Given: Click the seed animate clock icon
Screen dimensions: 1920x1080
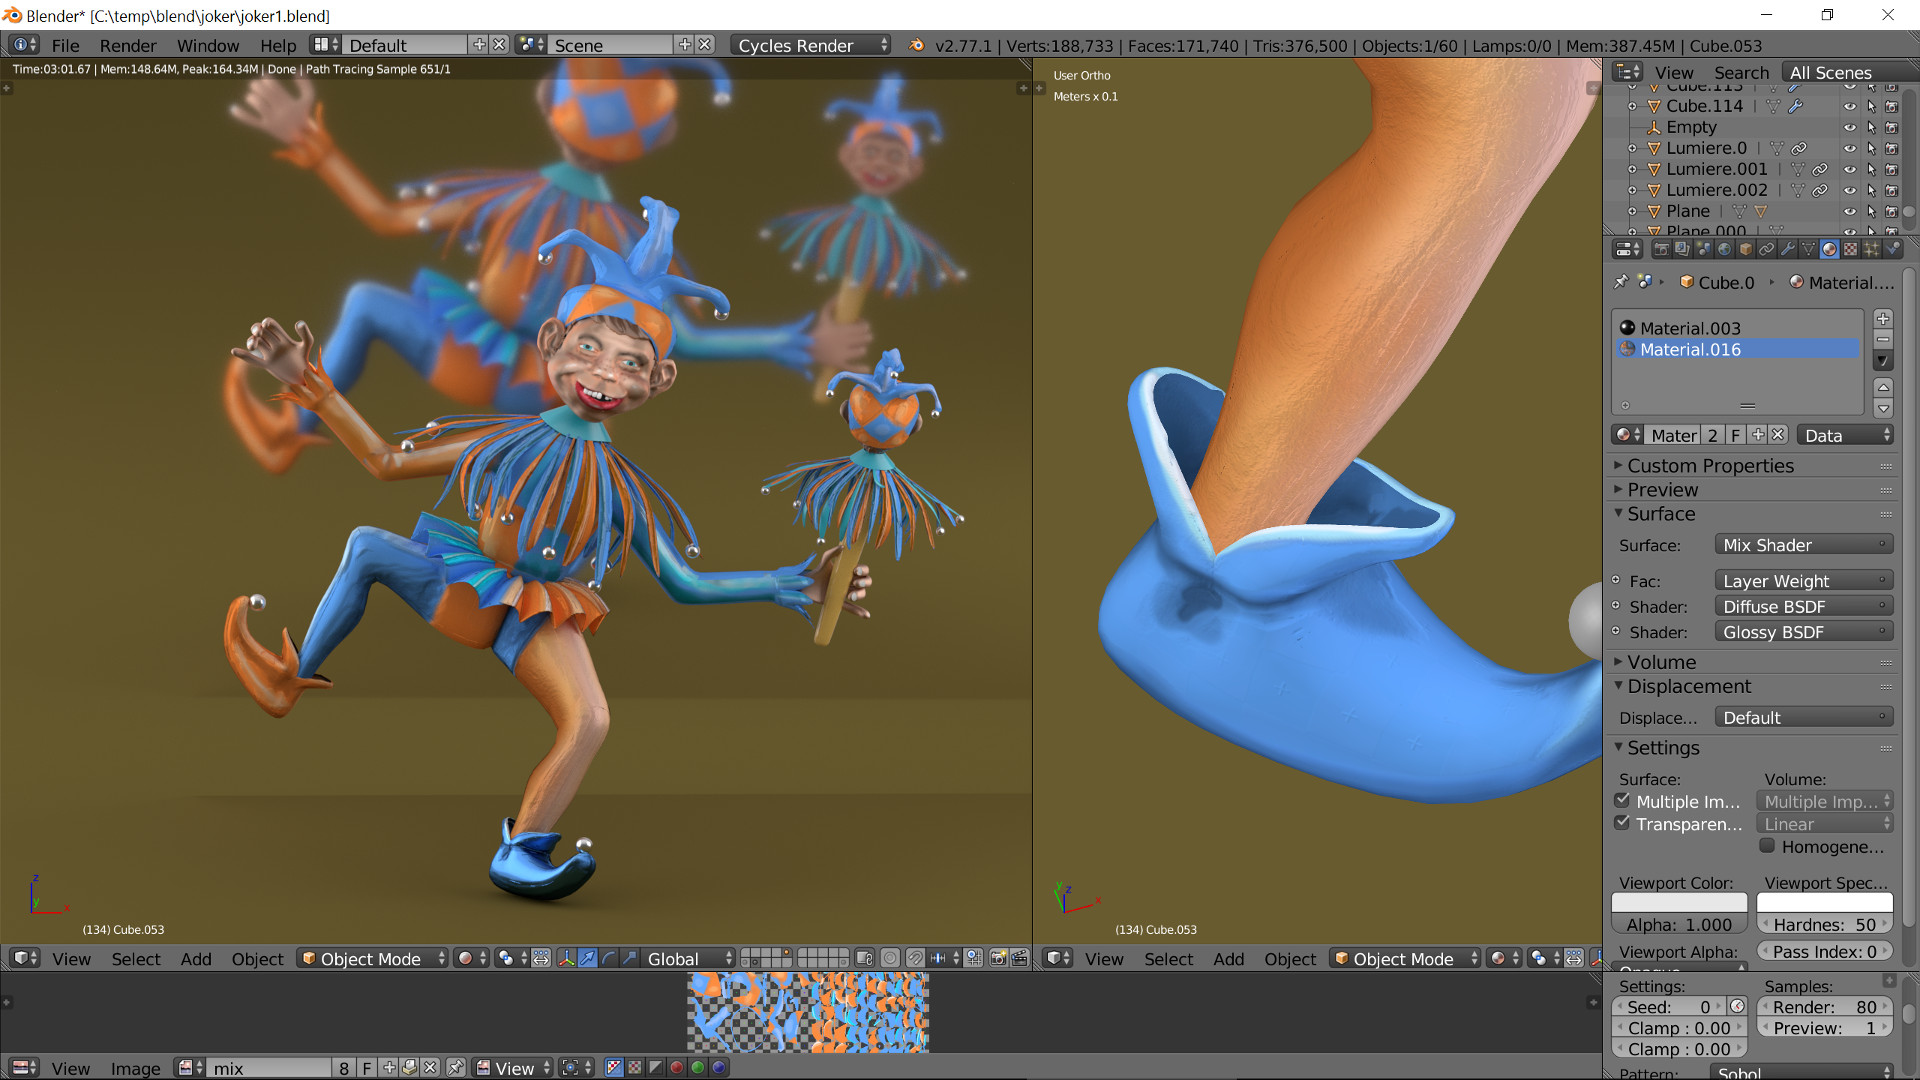Looking at the screenshot, I should tap(1737, 1007).
